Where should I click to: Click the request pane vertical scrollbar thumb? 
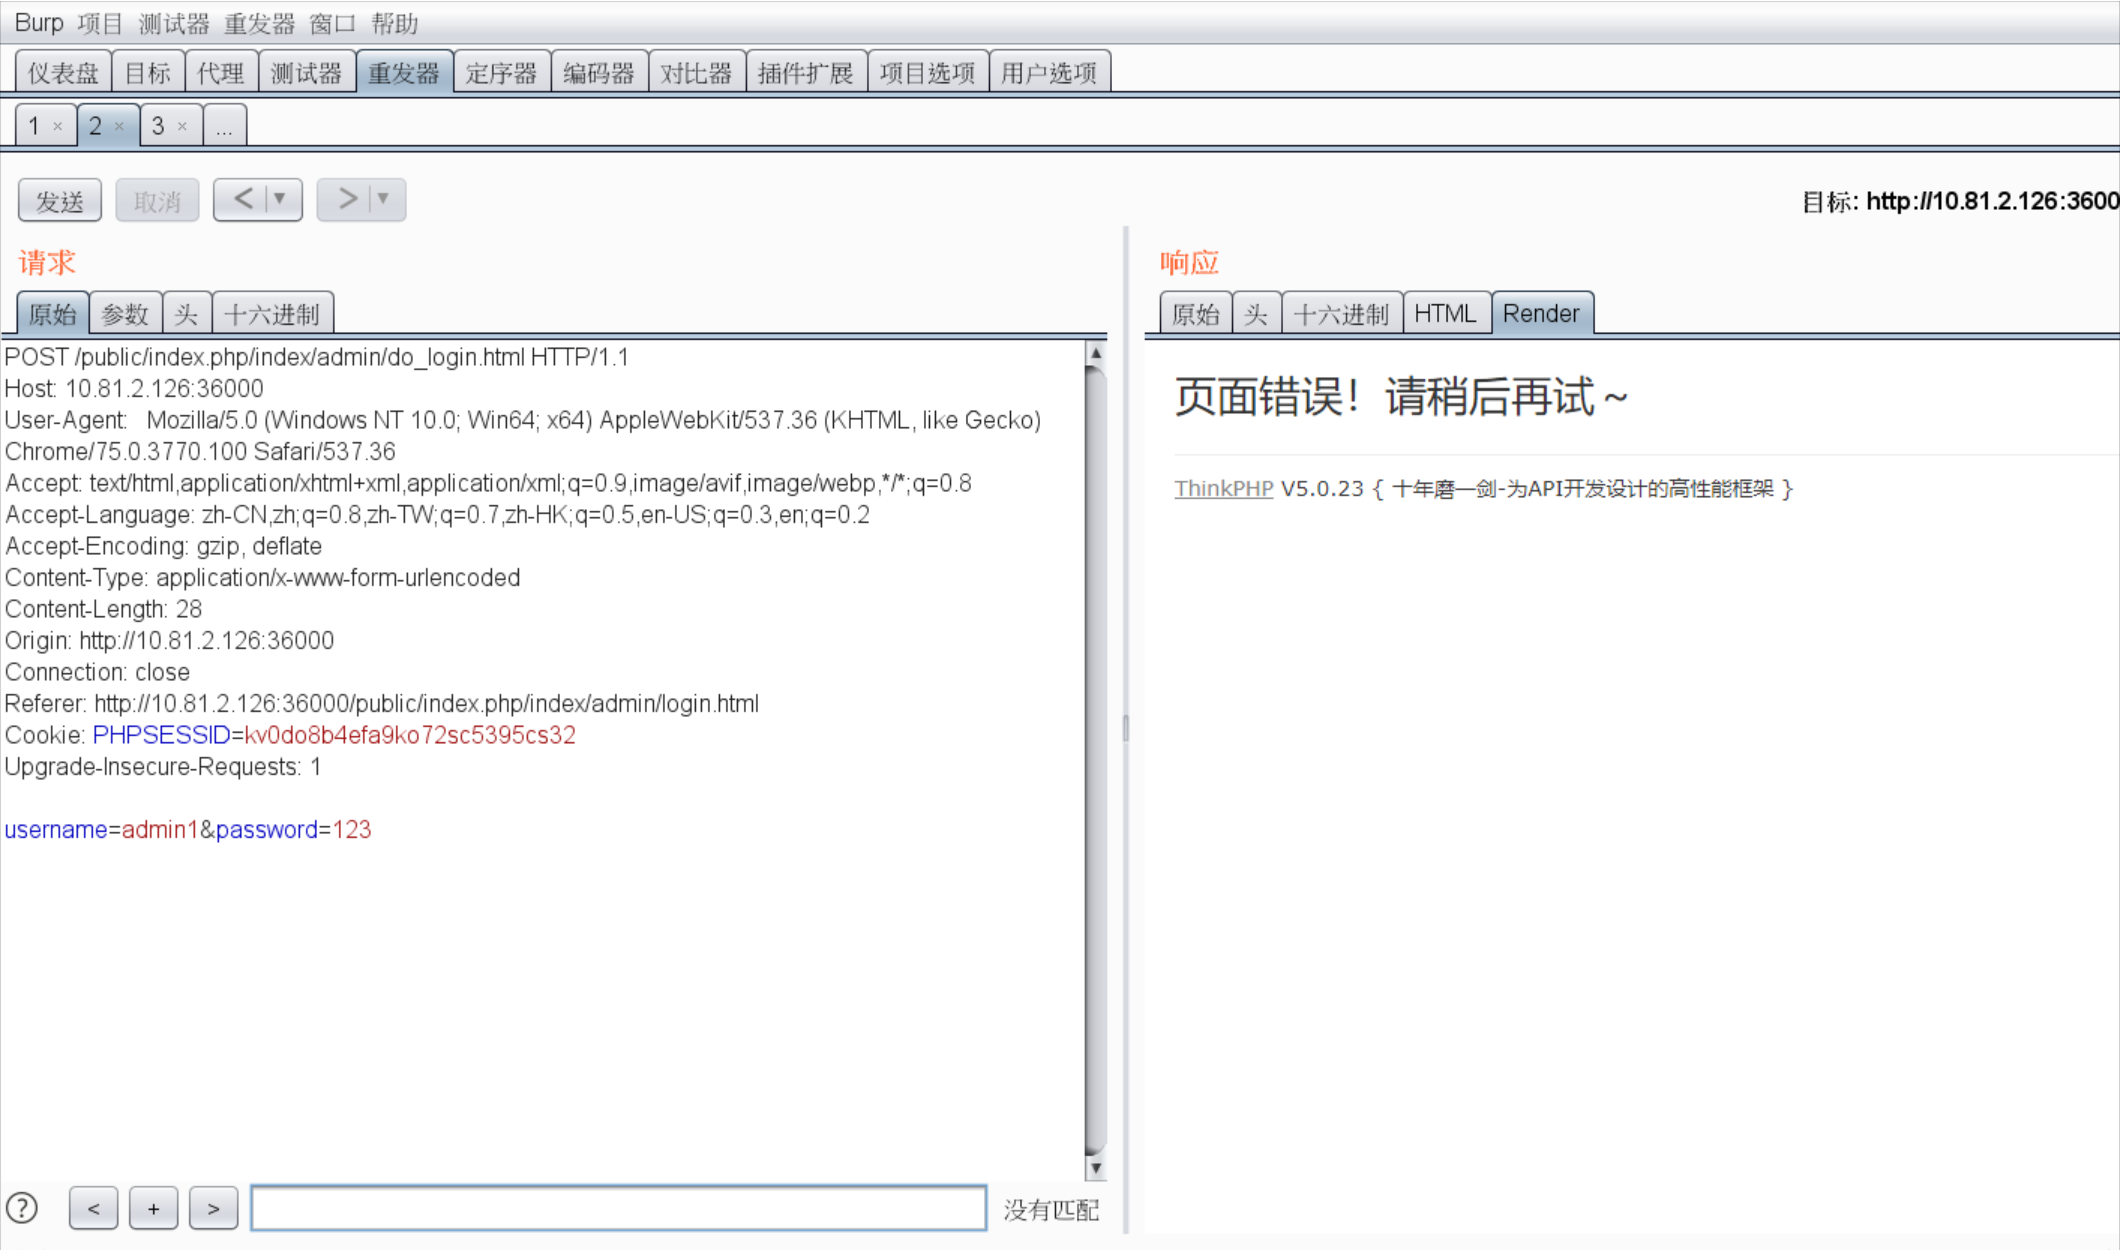[x=1096, y=760]
